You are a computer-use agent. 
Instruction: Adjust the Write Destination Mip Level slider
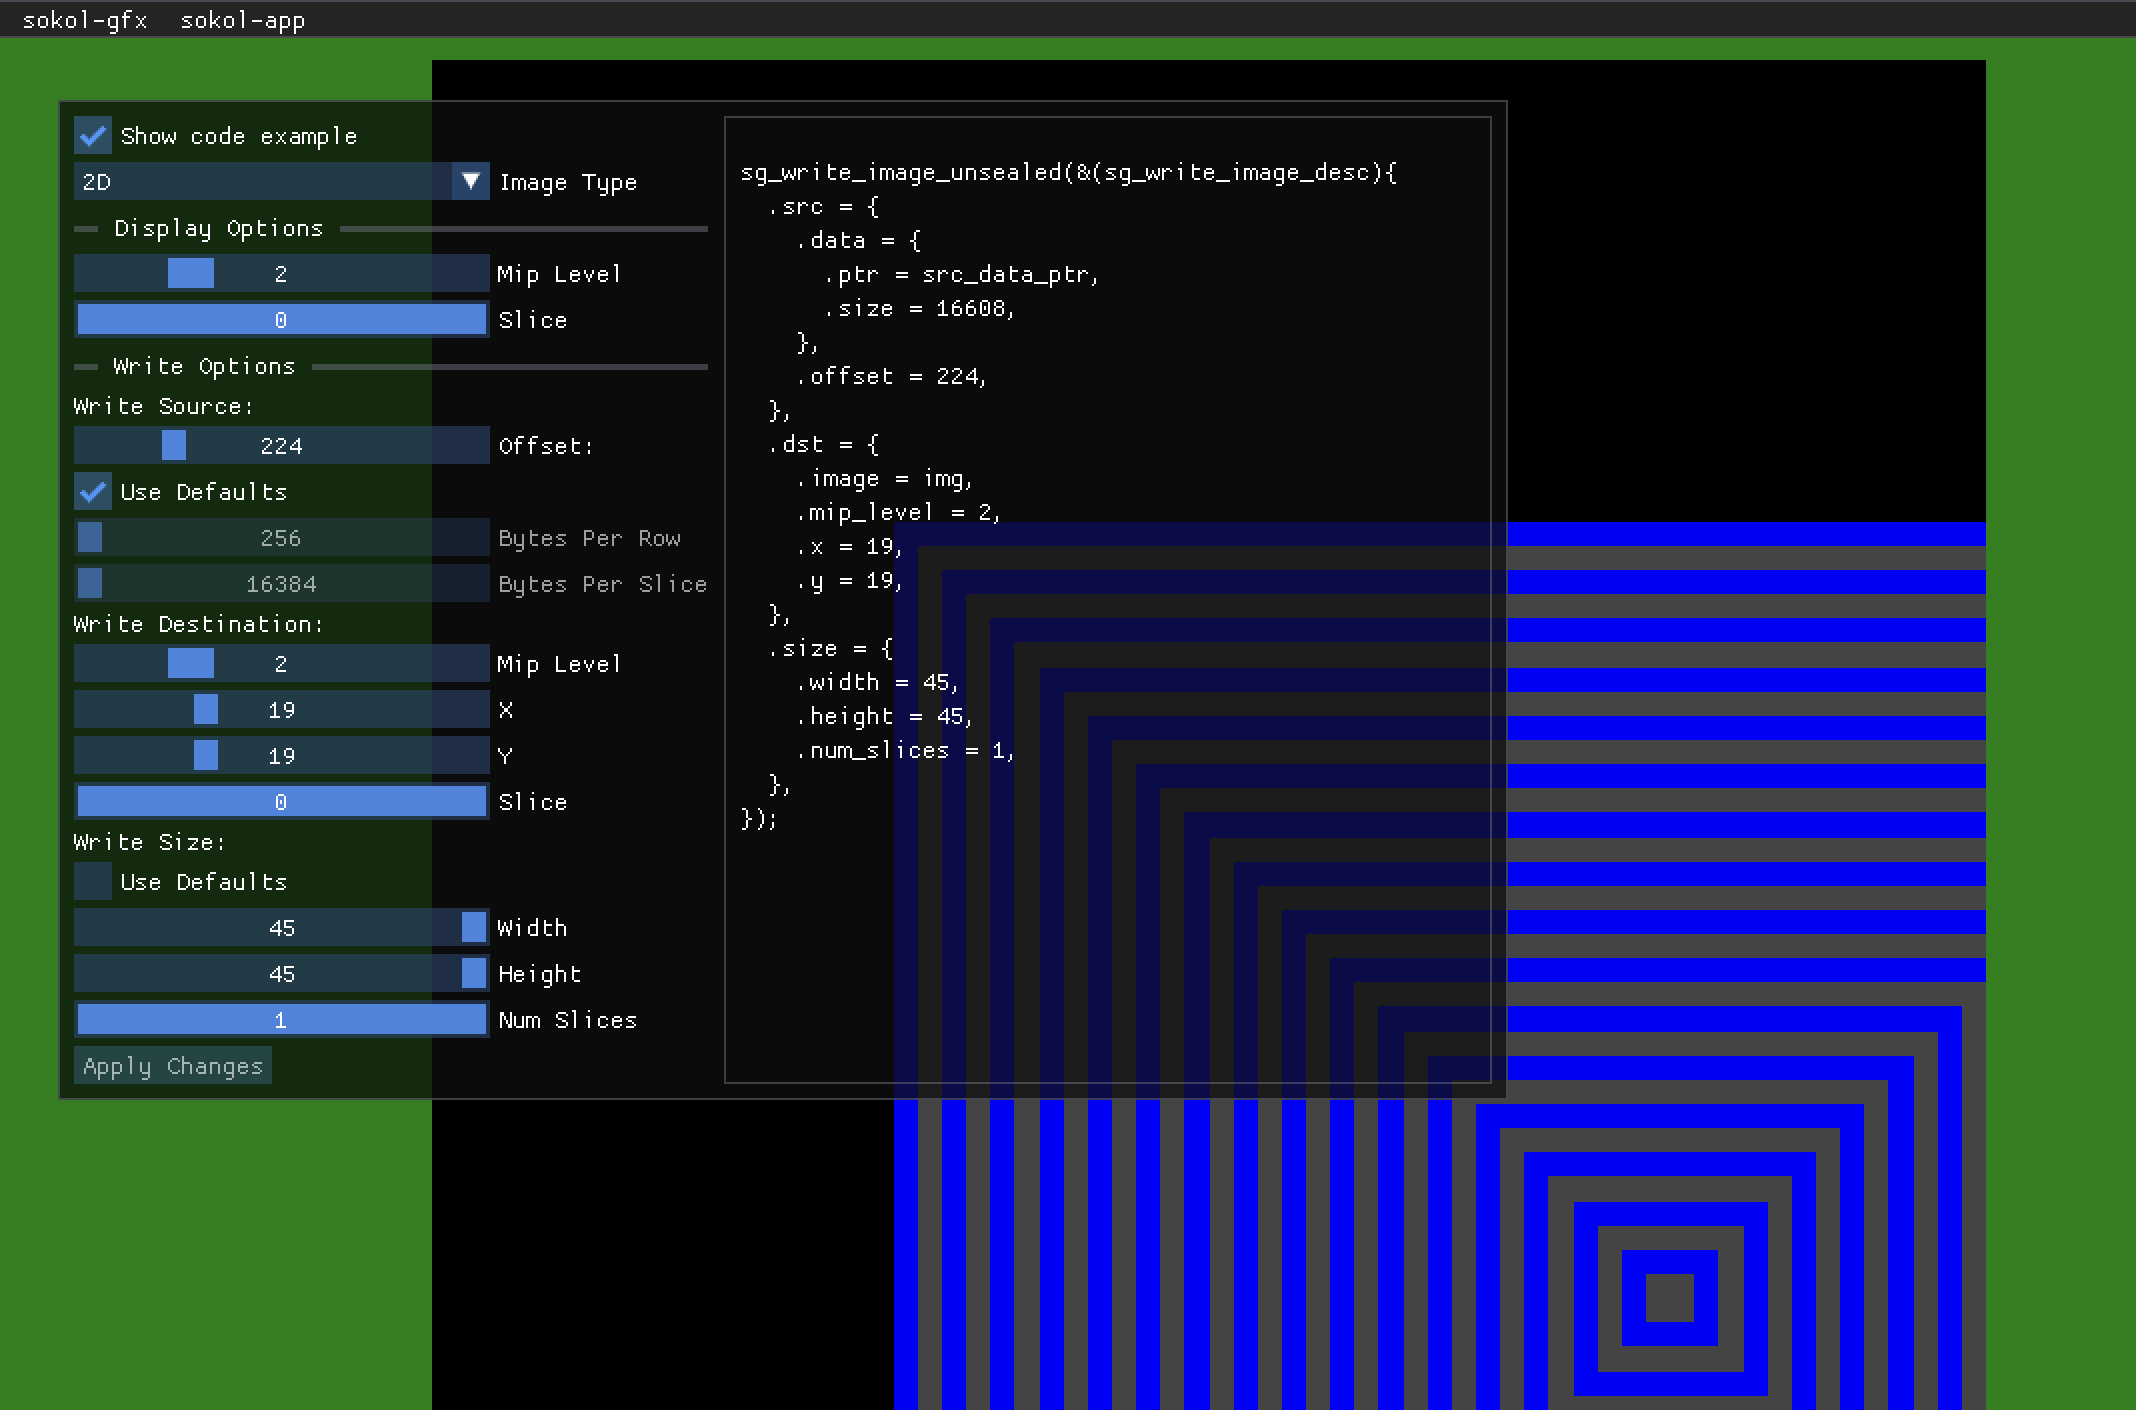click(x=281, y=663)
